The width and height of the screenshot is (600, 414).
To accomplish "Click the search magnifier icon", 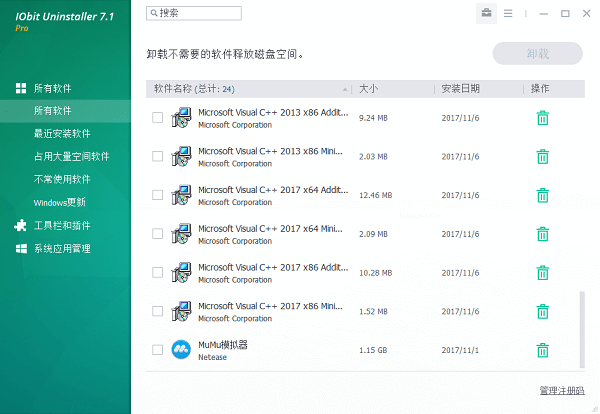I will (x=153, y=13).
